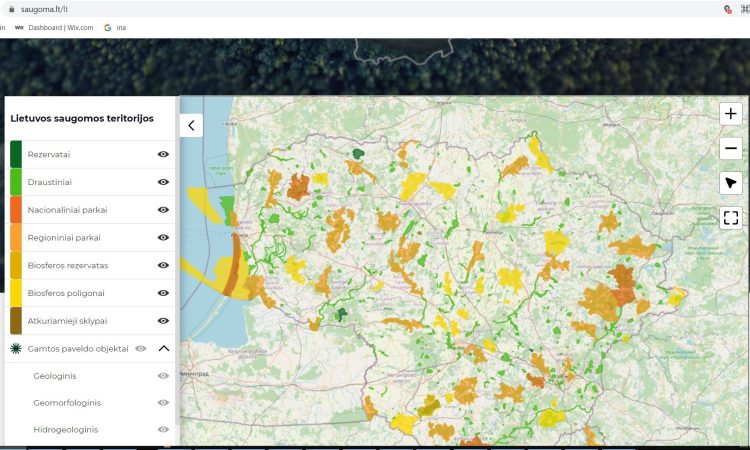The height and width of the screenshot is (450, 750).
Task: Show the Gamtos paveldo objektai layer
Action: click(141, 348)
